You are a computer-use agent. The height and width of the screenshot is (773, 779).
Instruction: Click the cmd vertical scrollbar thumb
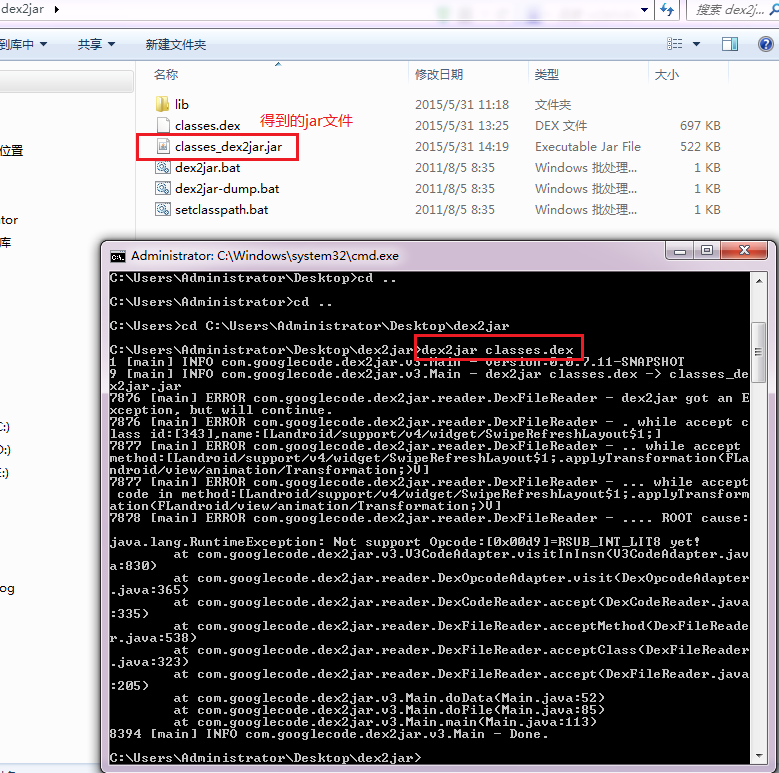(758, 352)
